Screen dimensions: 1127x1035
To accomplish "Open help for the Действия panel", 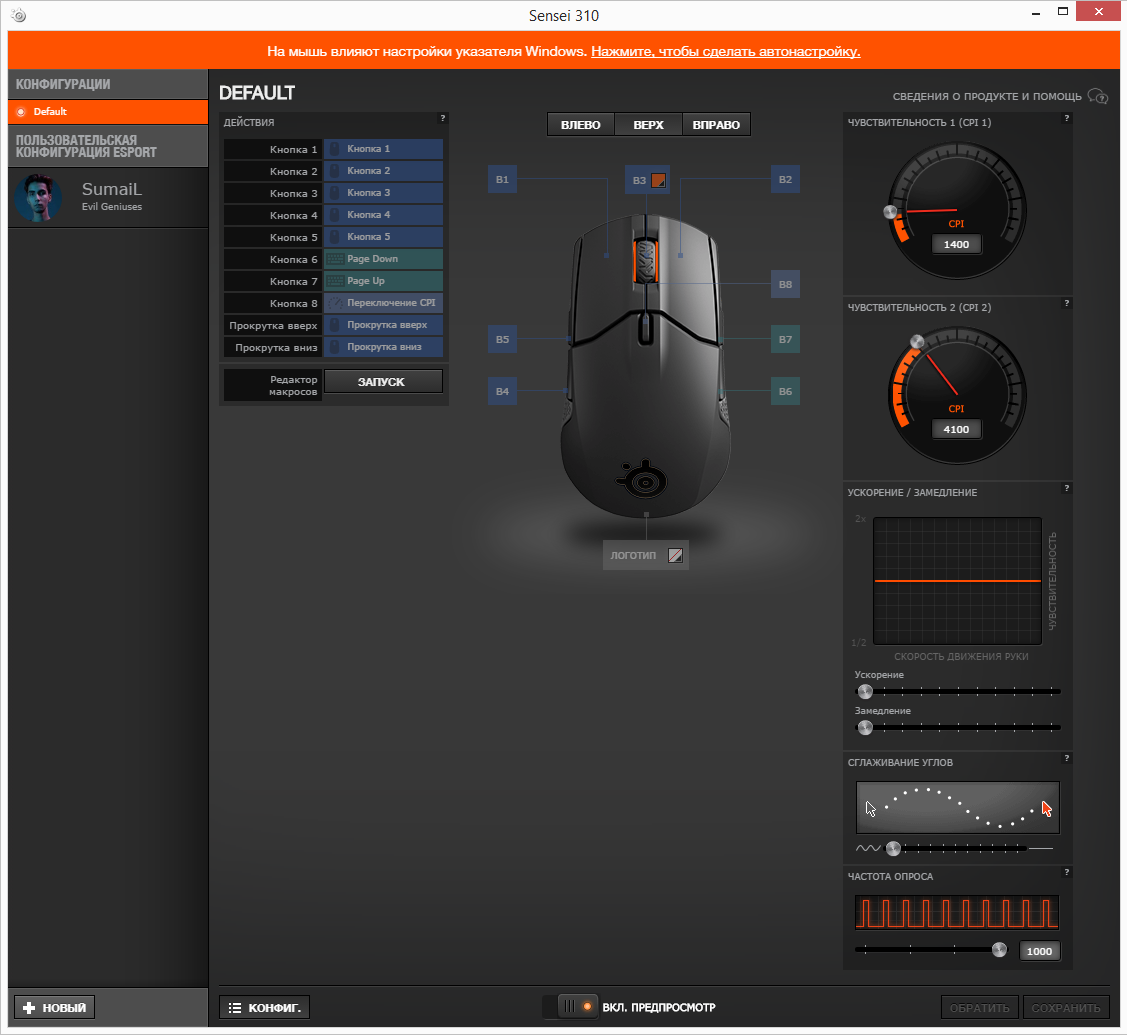I will tap(443, 118).
